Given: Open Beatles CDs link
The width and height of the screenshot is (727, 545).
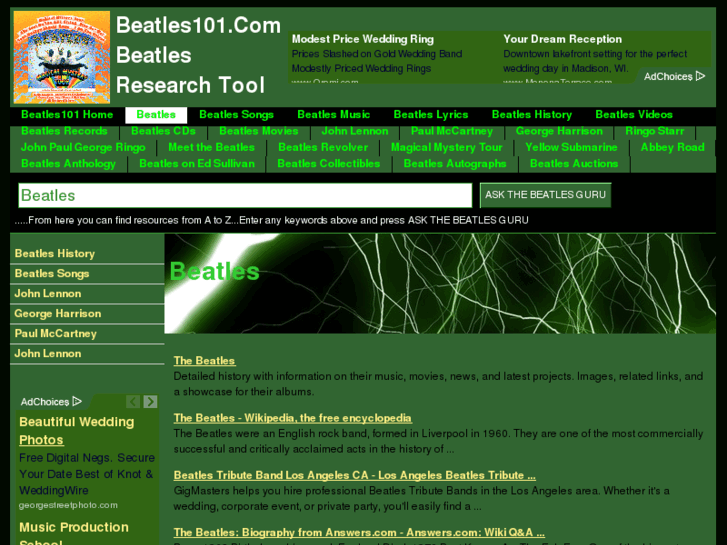Looking at the screenshot, I should (163, 131).
